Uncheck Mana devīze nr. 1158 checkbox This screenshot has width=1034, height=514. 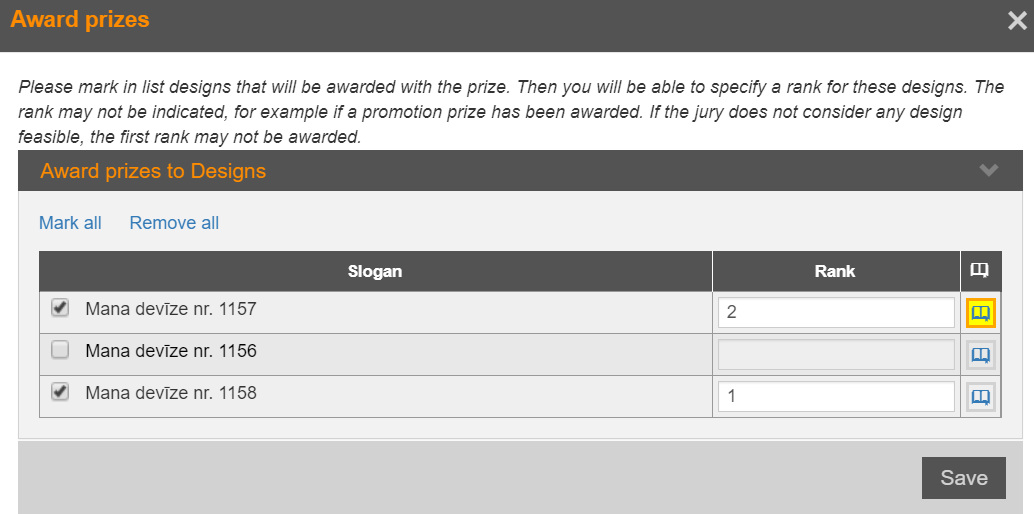60,393
